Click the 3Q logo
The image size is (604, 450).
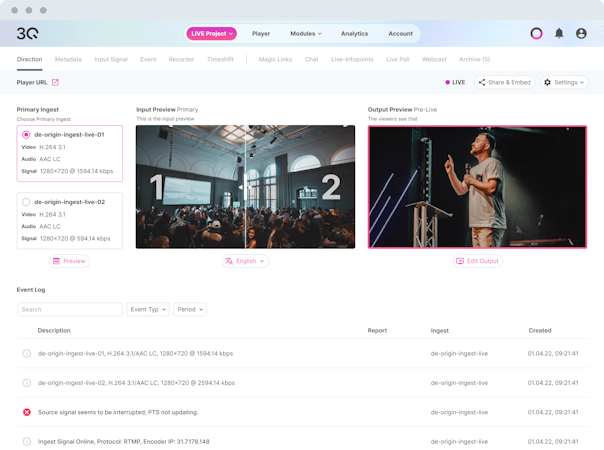click(27, 34)
